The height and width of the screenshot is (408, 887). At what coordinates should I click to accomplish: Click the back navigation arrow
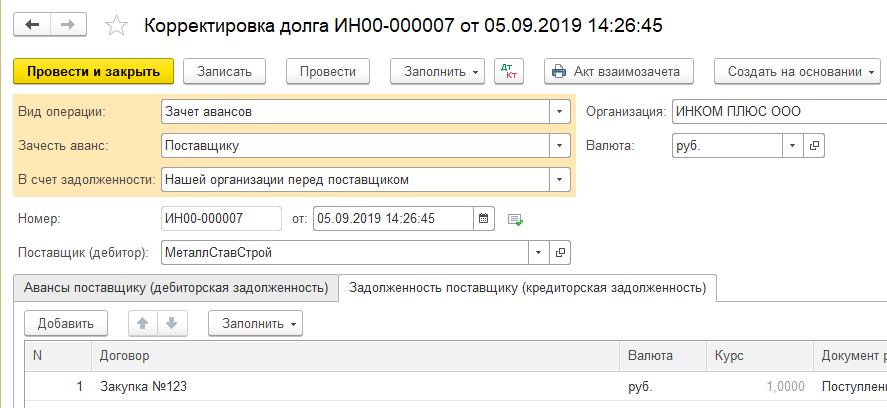click(x=31, y=23)
